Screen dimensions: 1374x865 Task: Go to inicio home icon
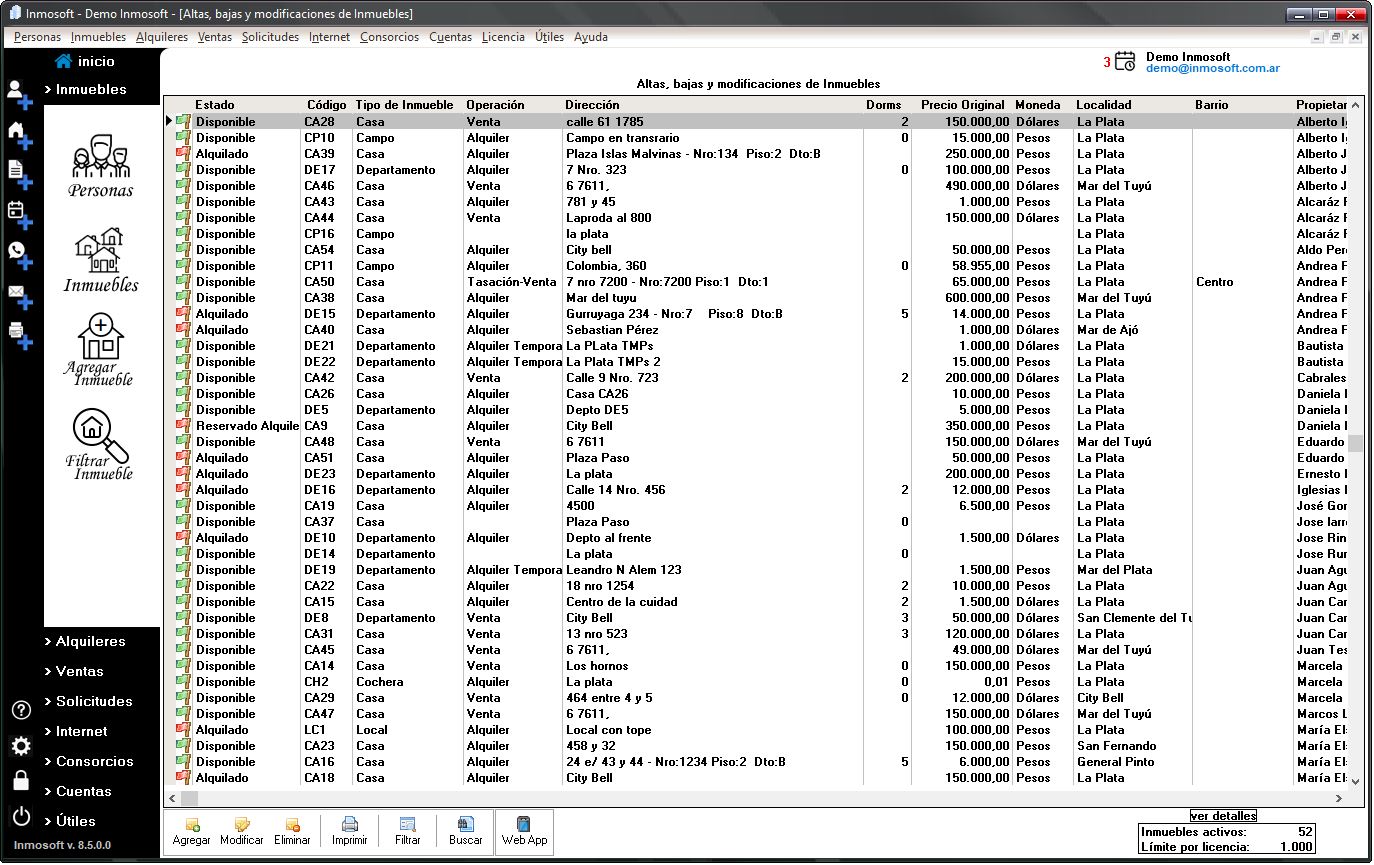pyautogui.click(x=63, y=61)
